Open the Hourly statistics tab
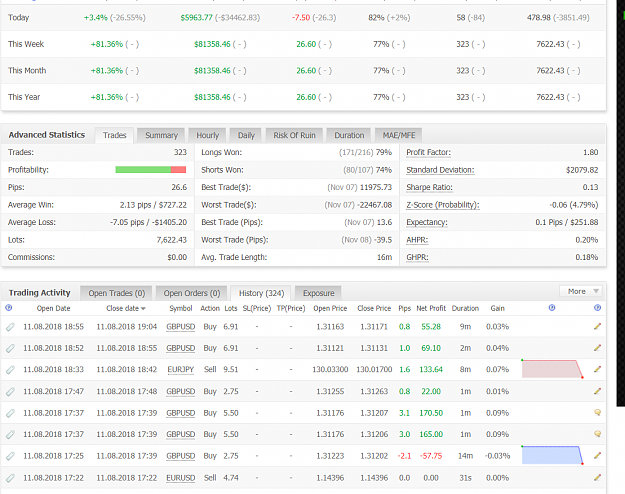The image size is (625, 494). (x=208, y=136)
